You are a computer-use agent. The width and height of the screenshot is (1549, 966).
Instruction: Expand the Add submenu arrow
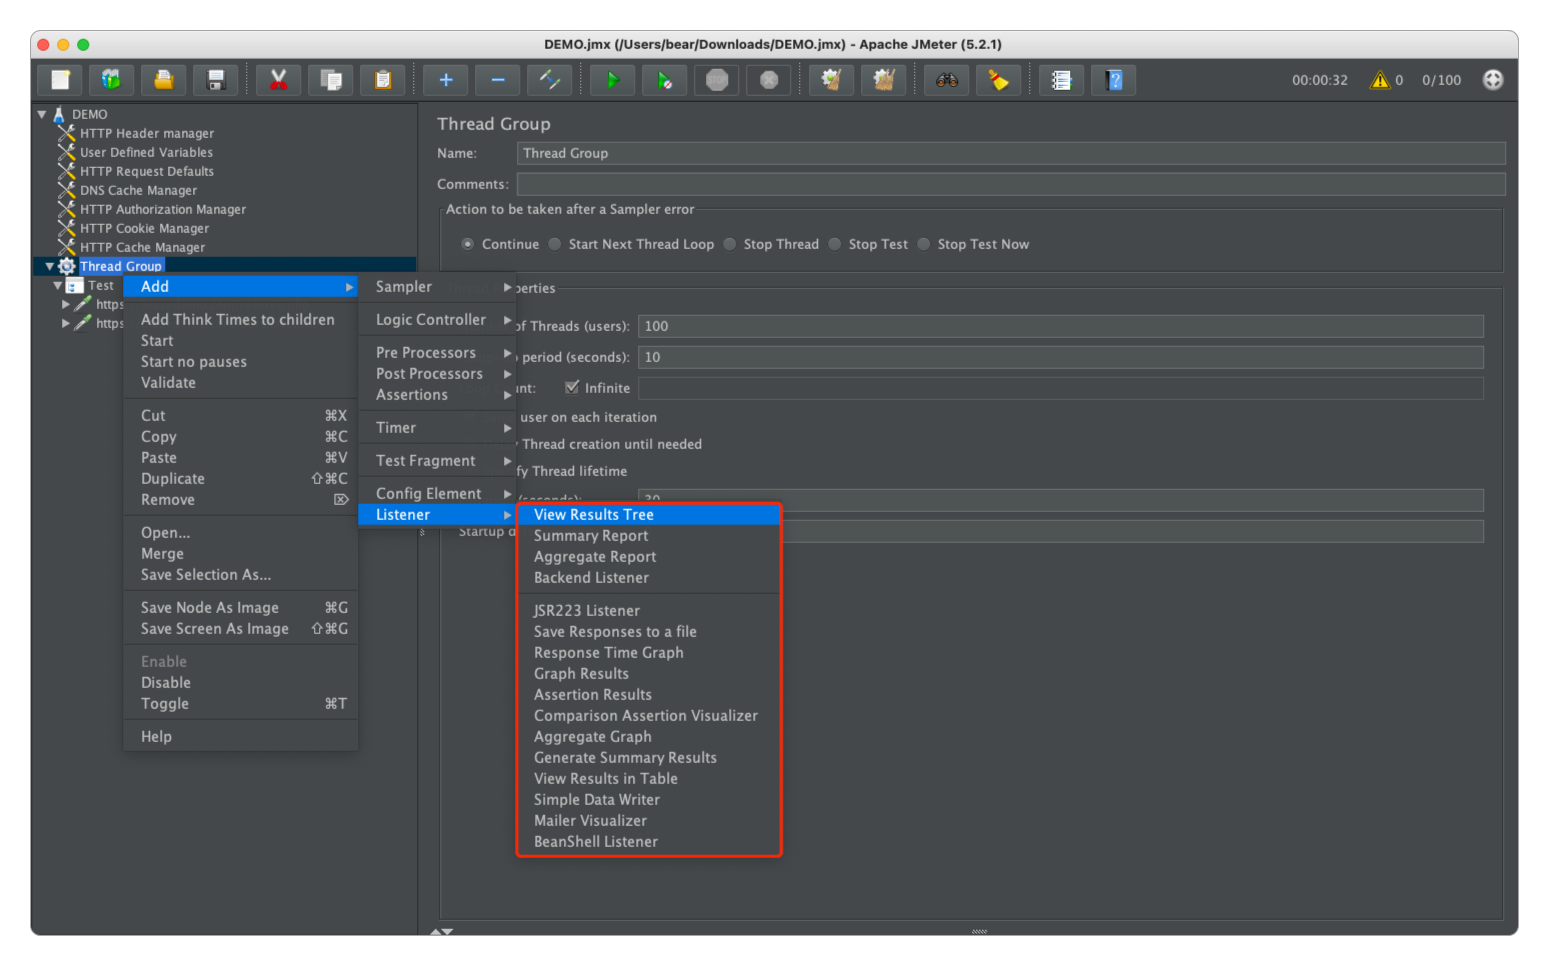pos(350,287)
